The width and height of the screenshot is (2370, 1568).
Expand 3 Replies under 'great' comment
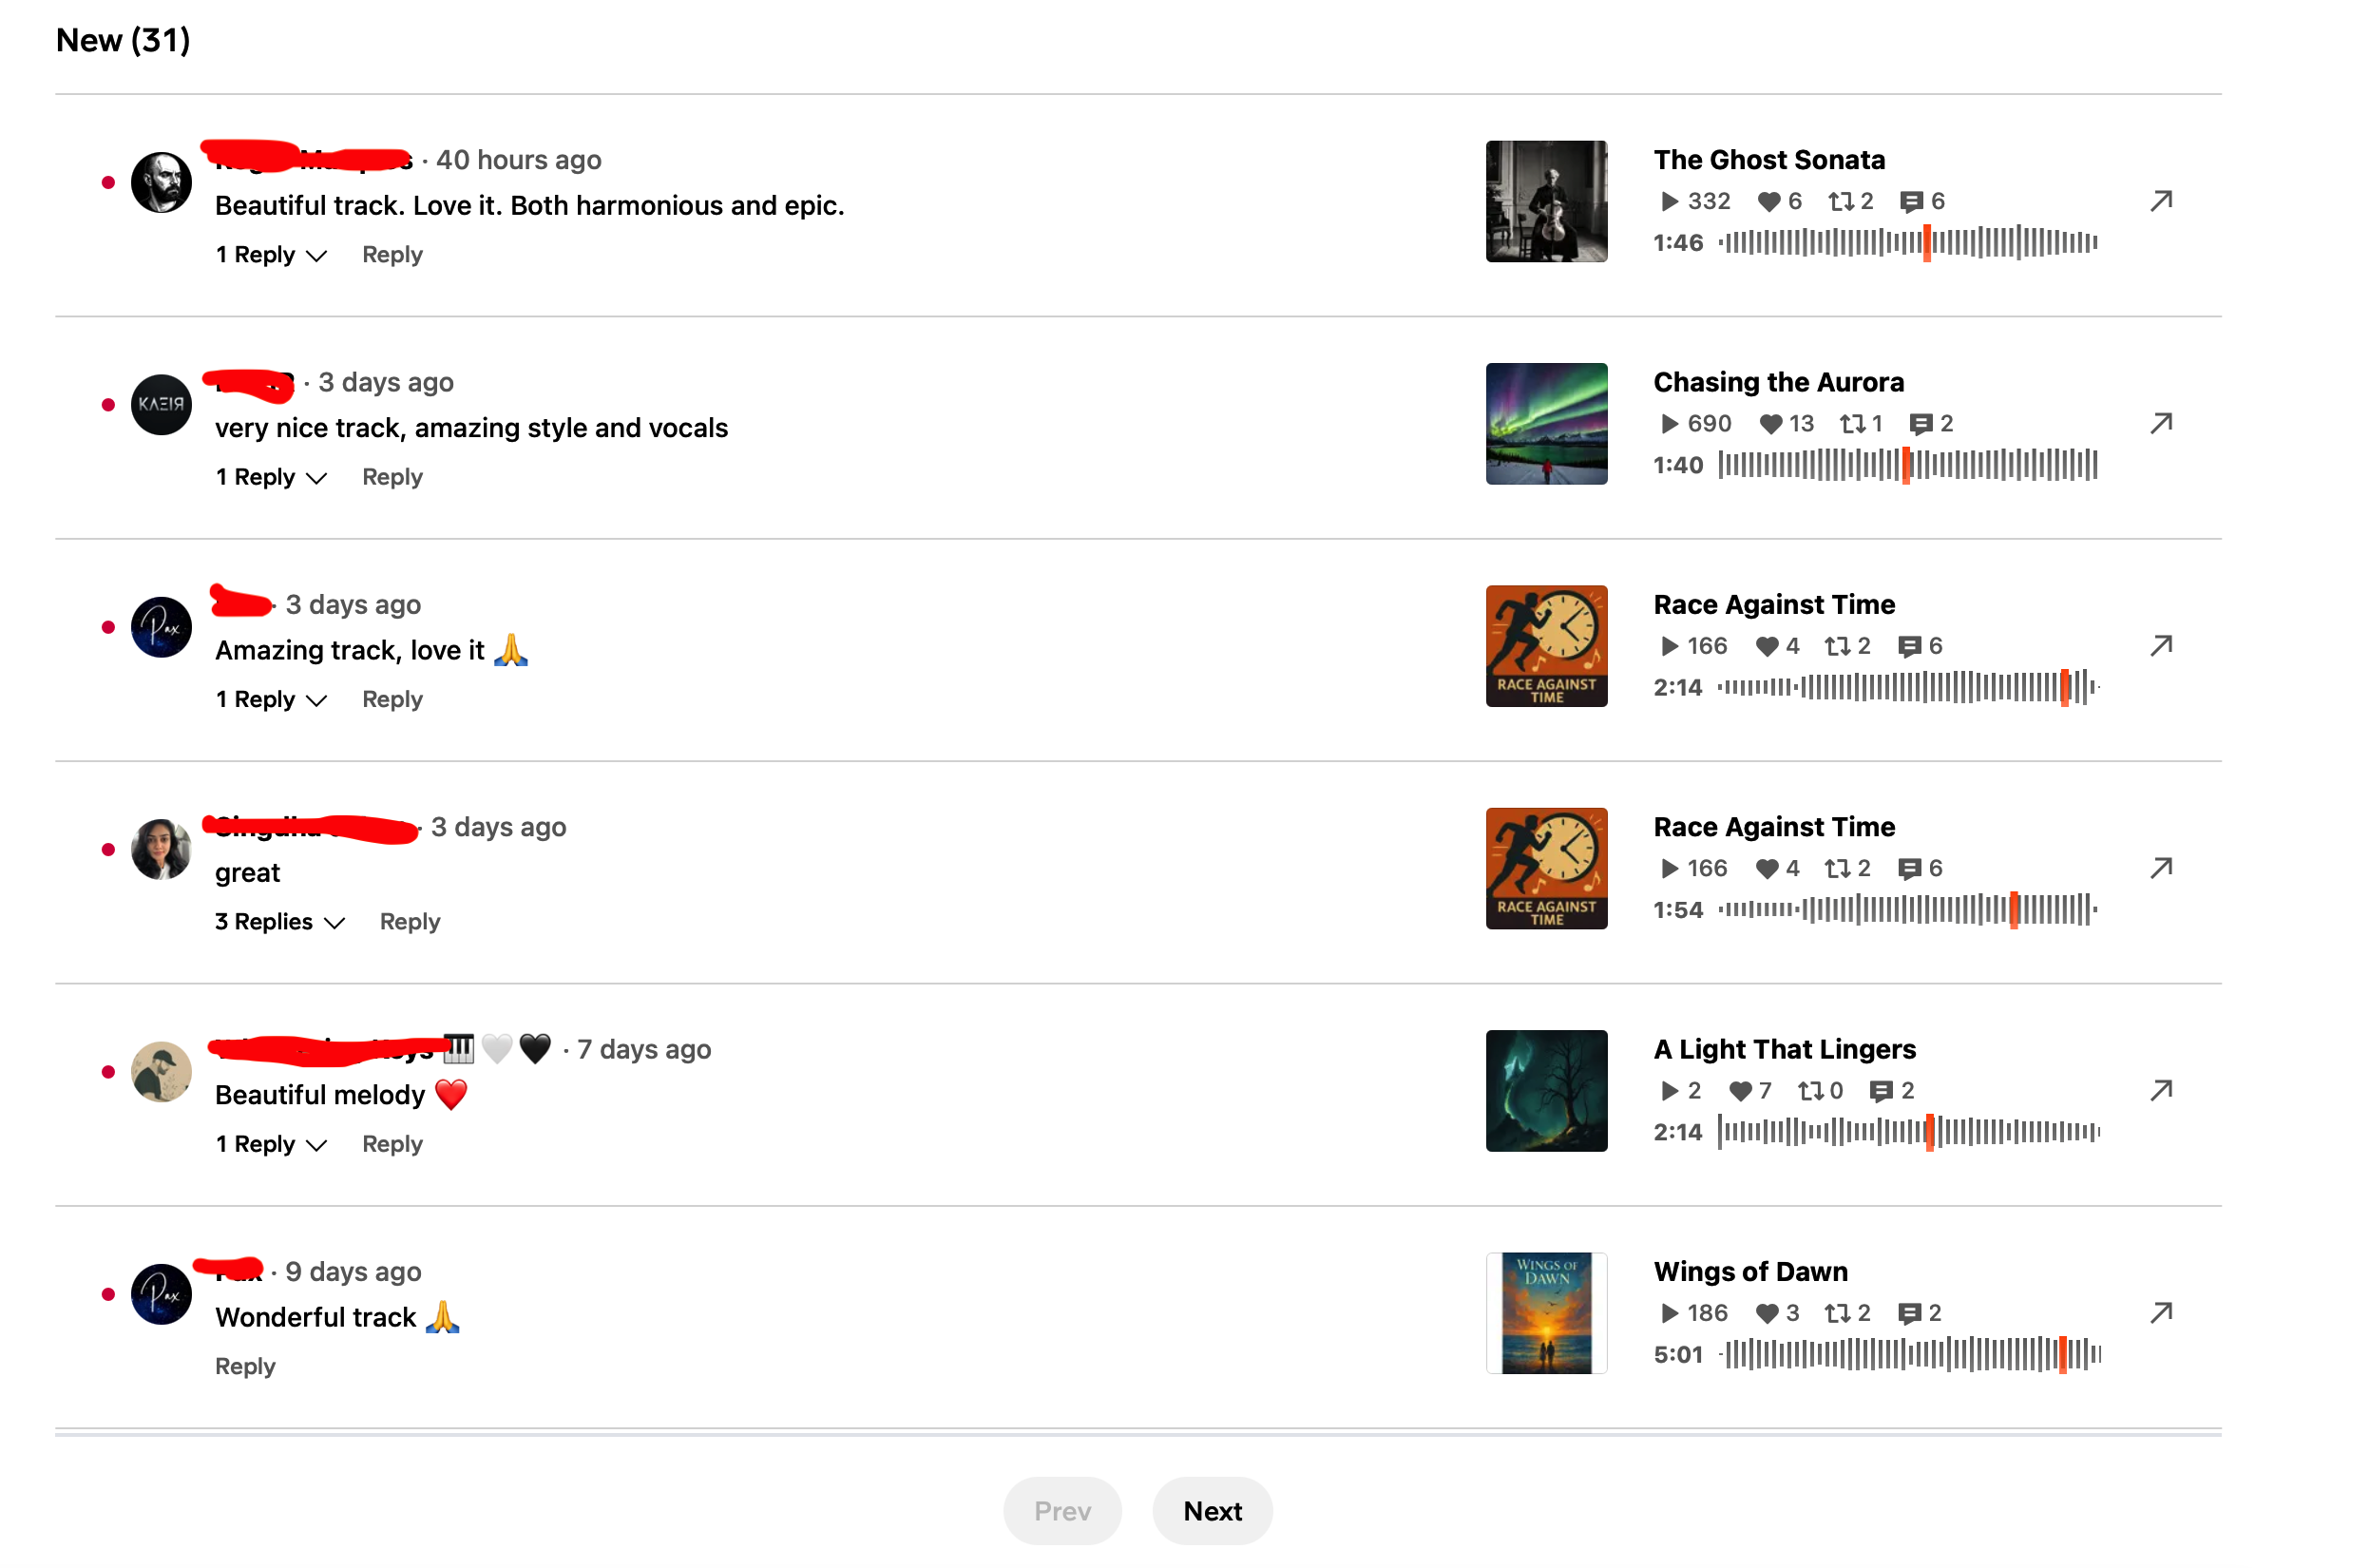tap(280, 922)
